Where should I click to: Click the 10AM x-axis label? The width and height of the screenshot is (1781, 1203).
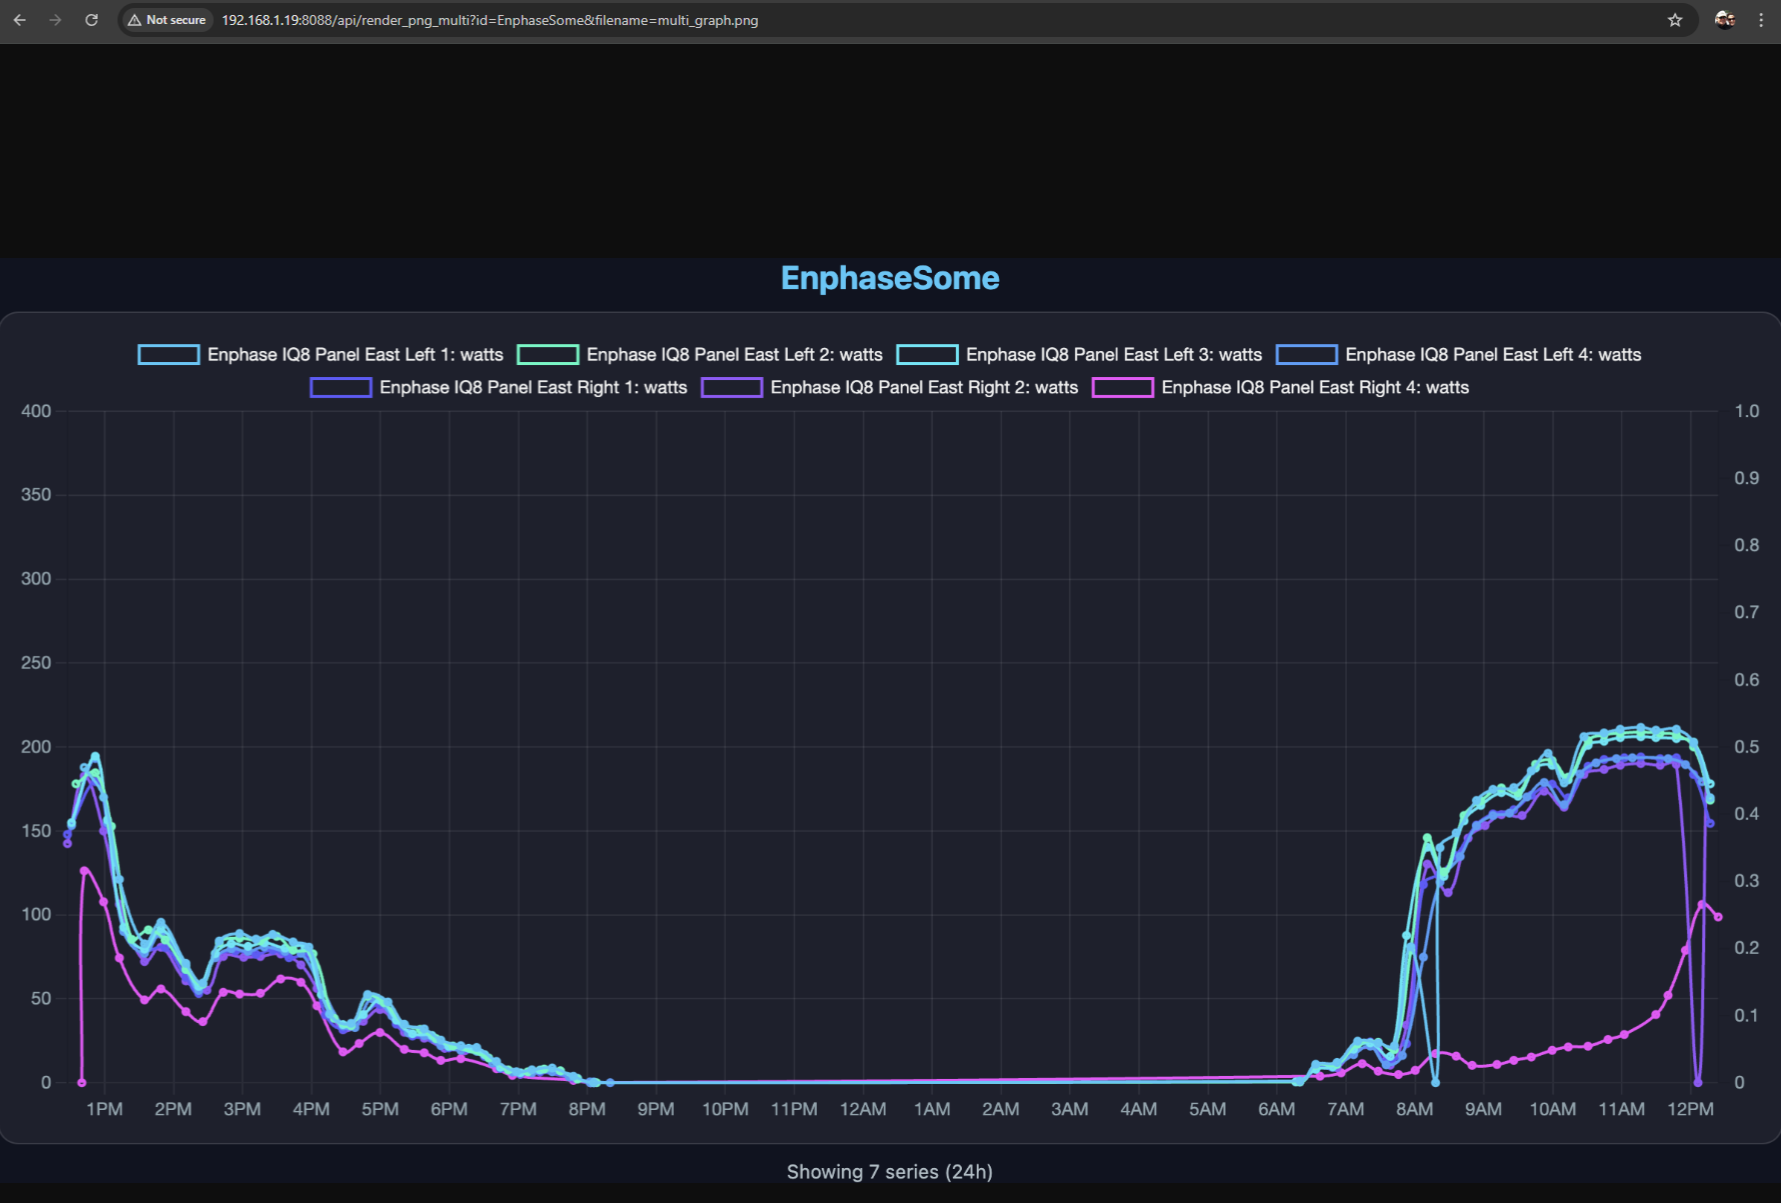[1552, 1109]
